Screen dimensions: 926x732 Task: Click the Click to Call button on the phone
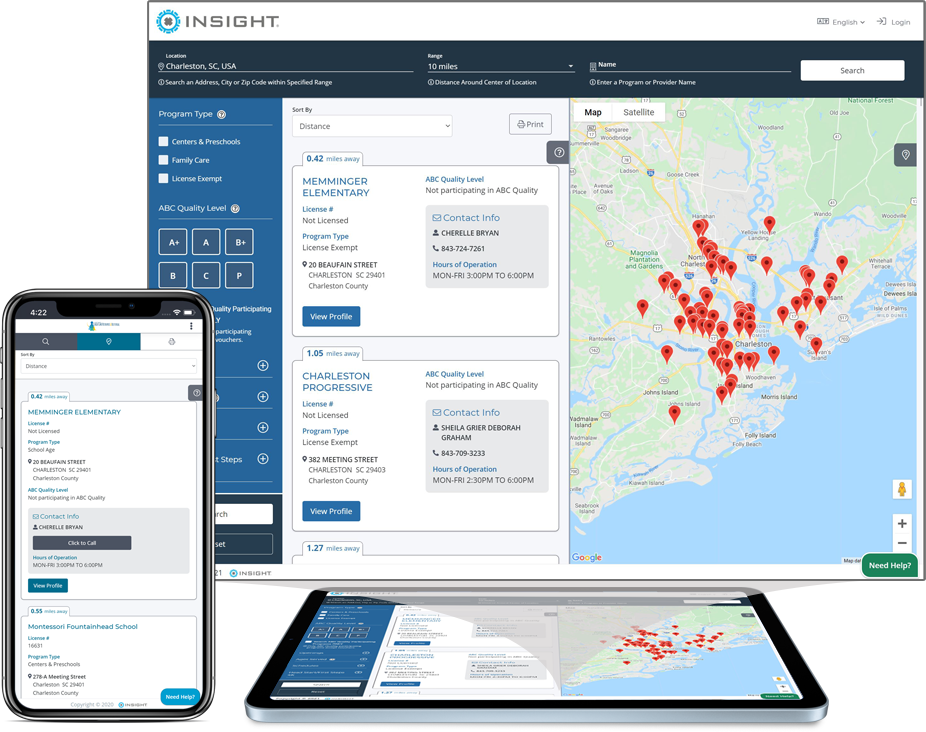point(82,543)
